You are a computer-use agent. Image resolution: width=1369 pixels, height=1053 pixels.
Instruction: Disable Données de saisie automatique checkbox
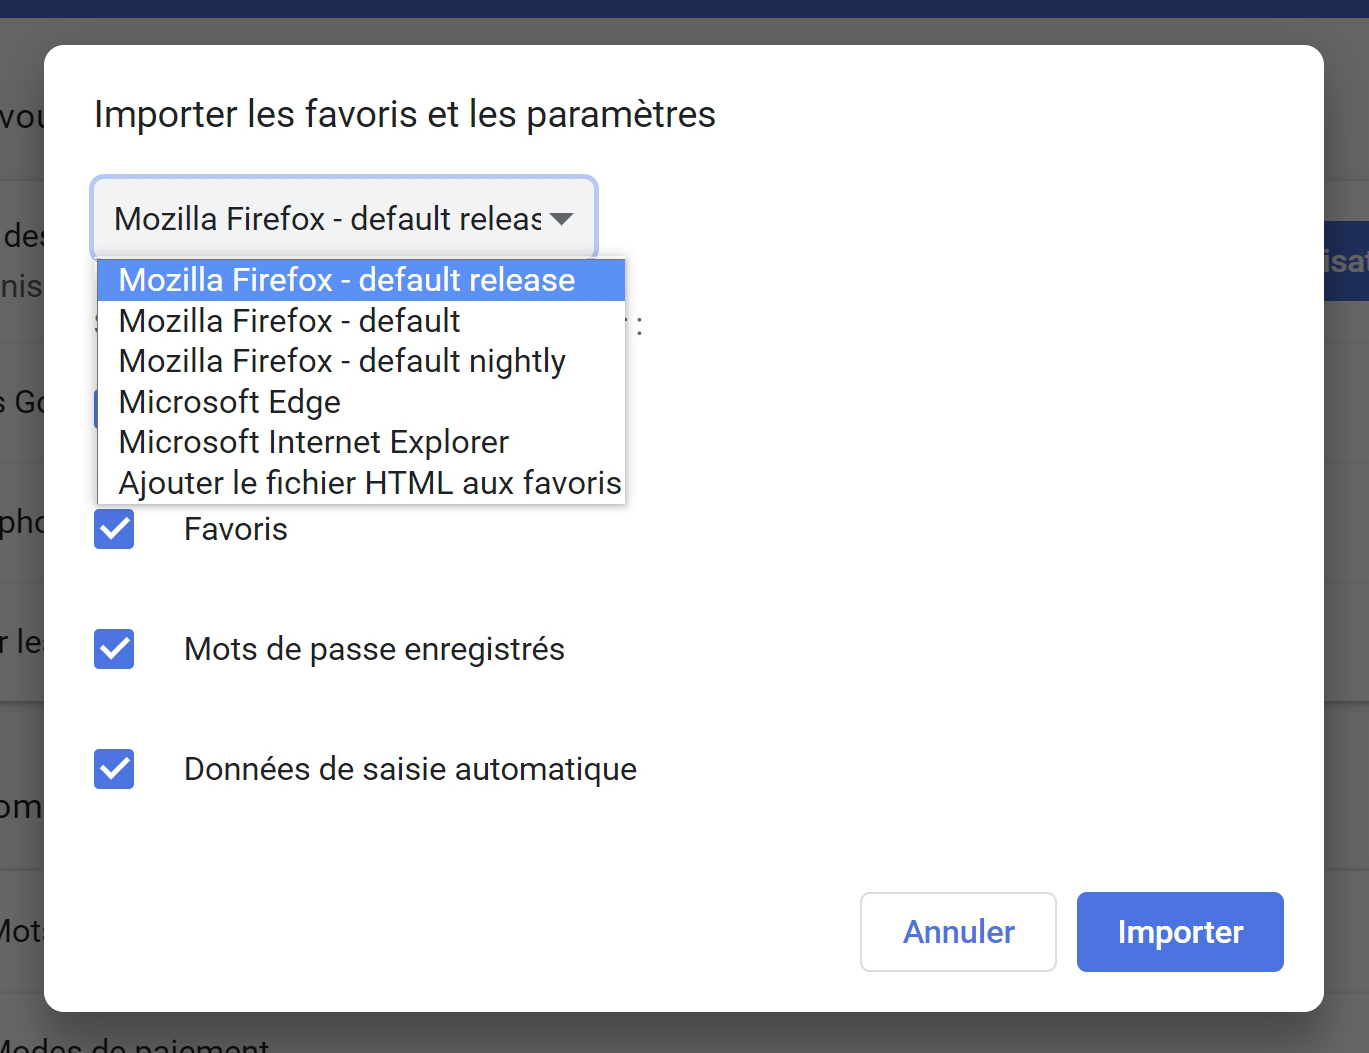[114, 769]
